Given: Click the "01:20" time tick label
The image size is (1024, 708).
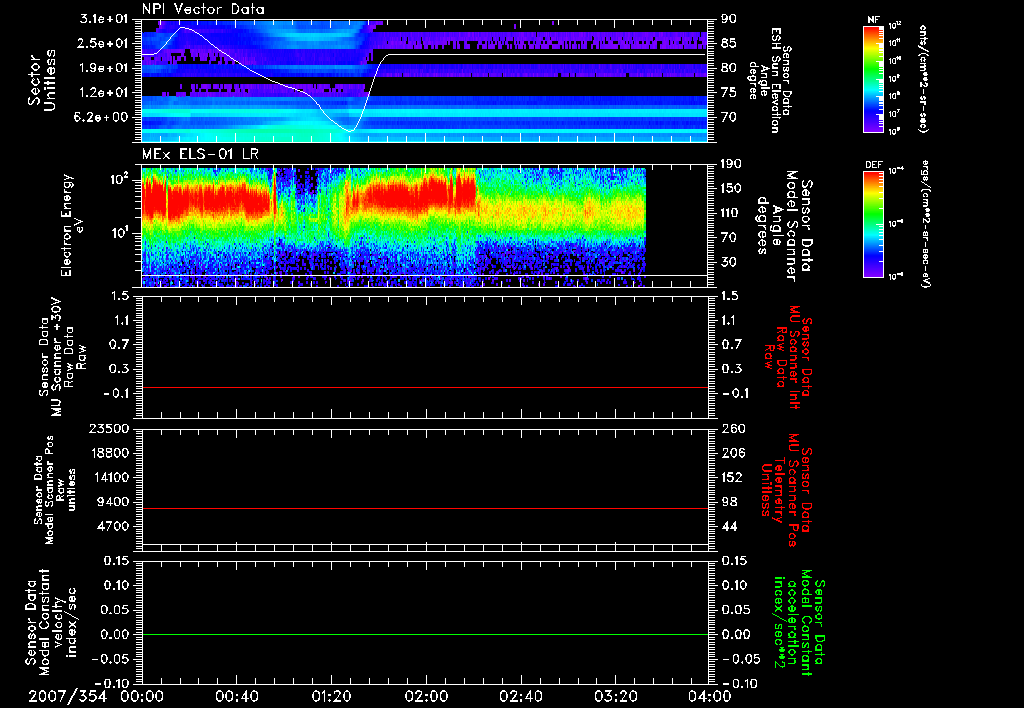Looking at the screenshot, I should 331,696.
